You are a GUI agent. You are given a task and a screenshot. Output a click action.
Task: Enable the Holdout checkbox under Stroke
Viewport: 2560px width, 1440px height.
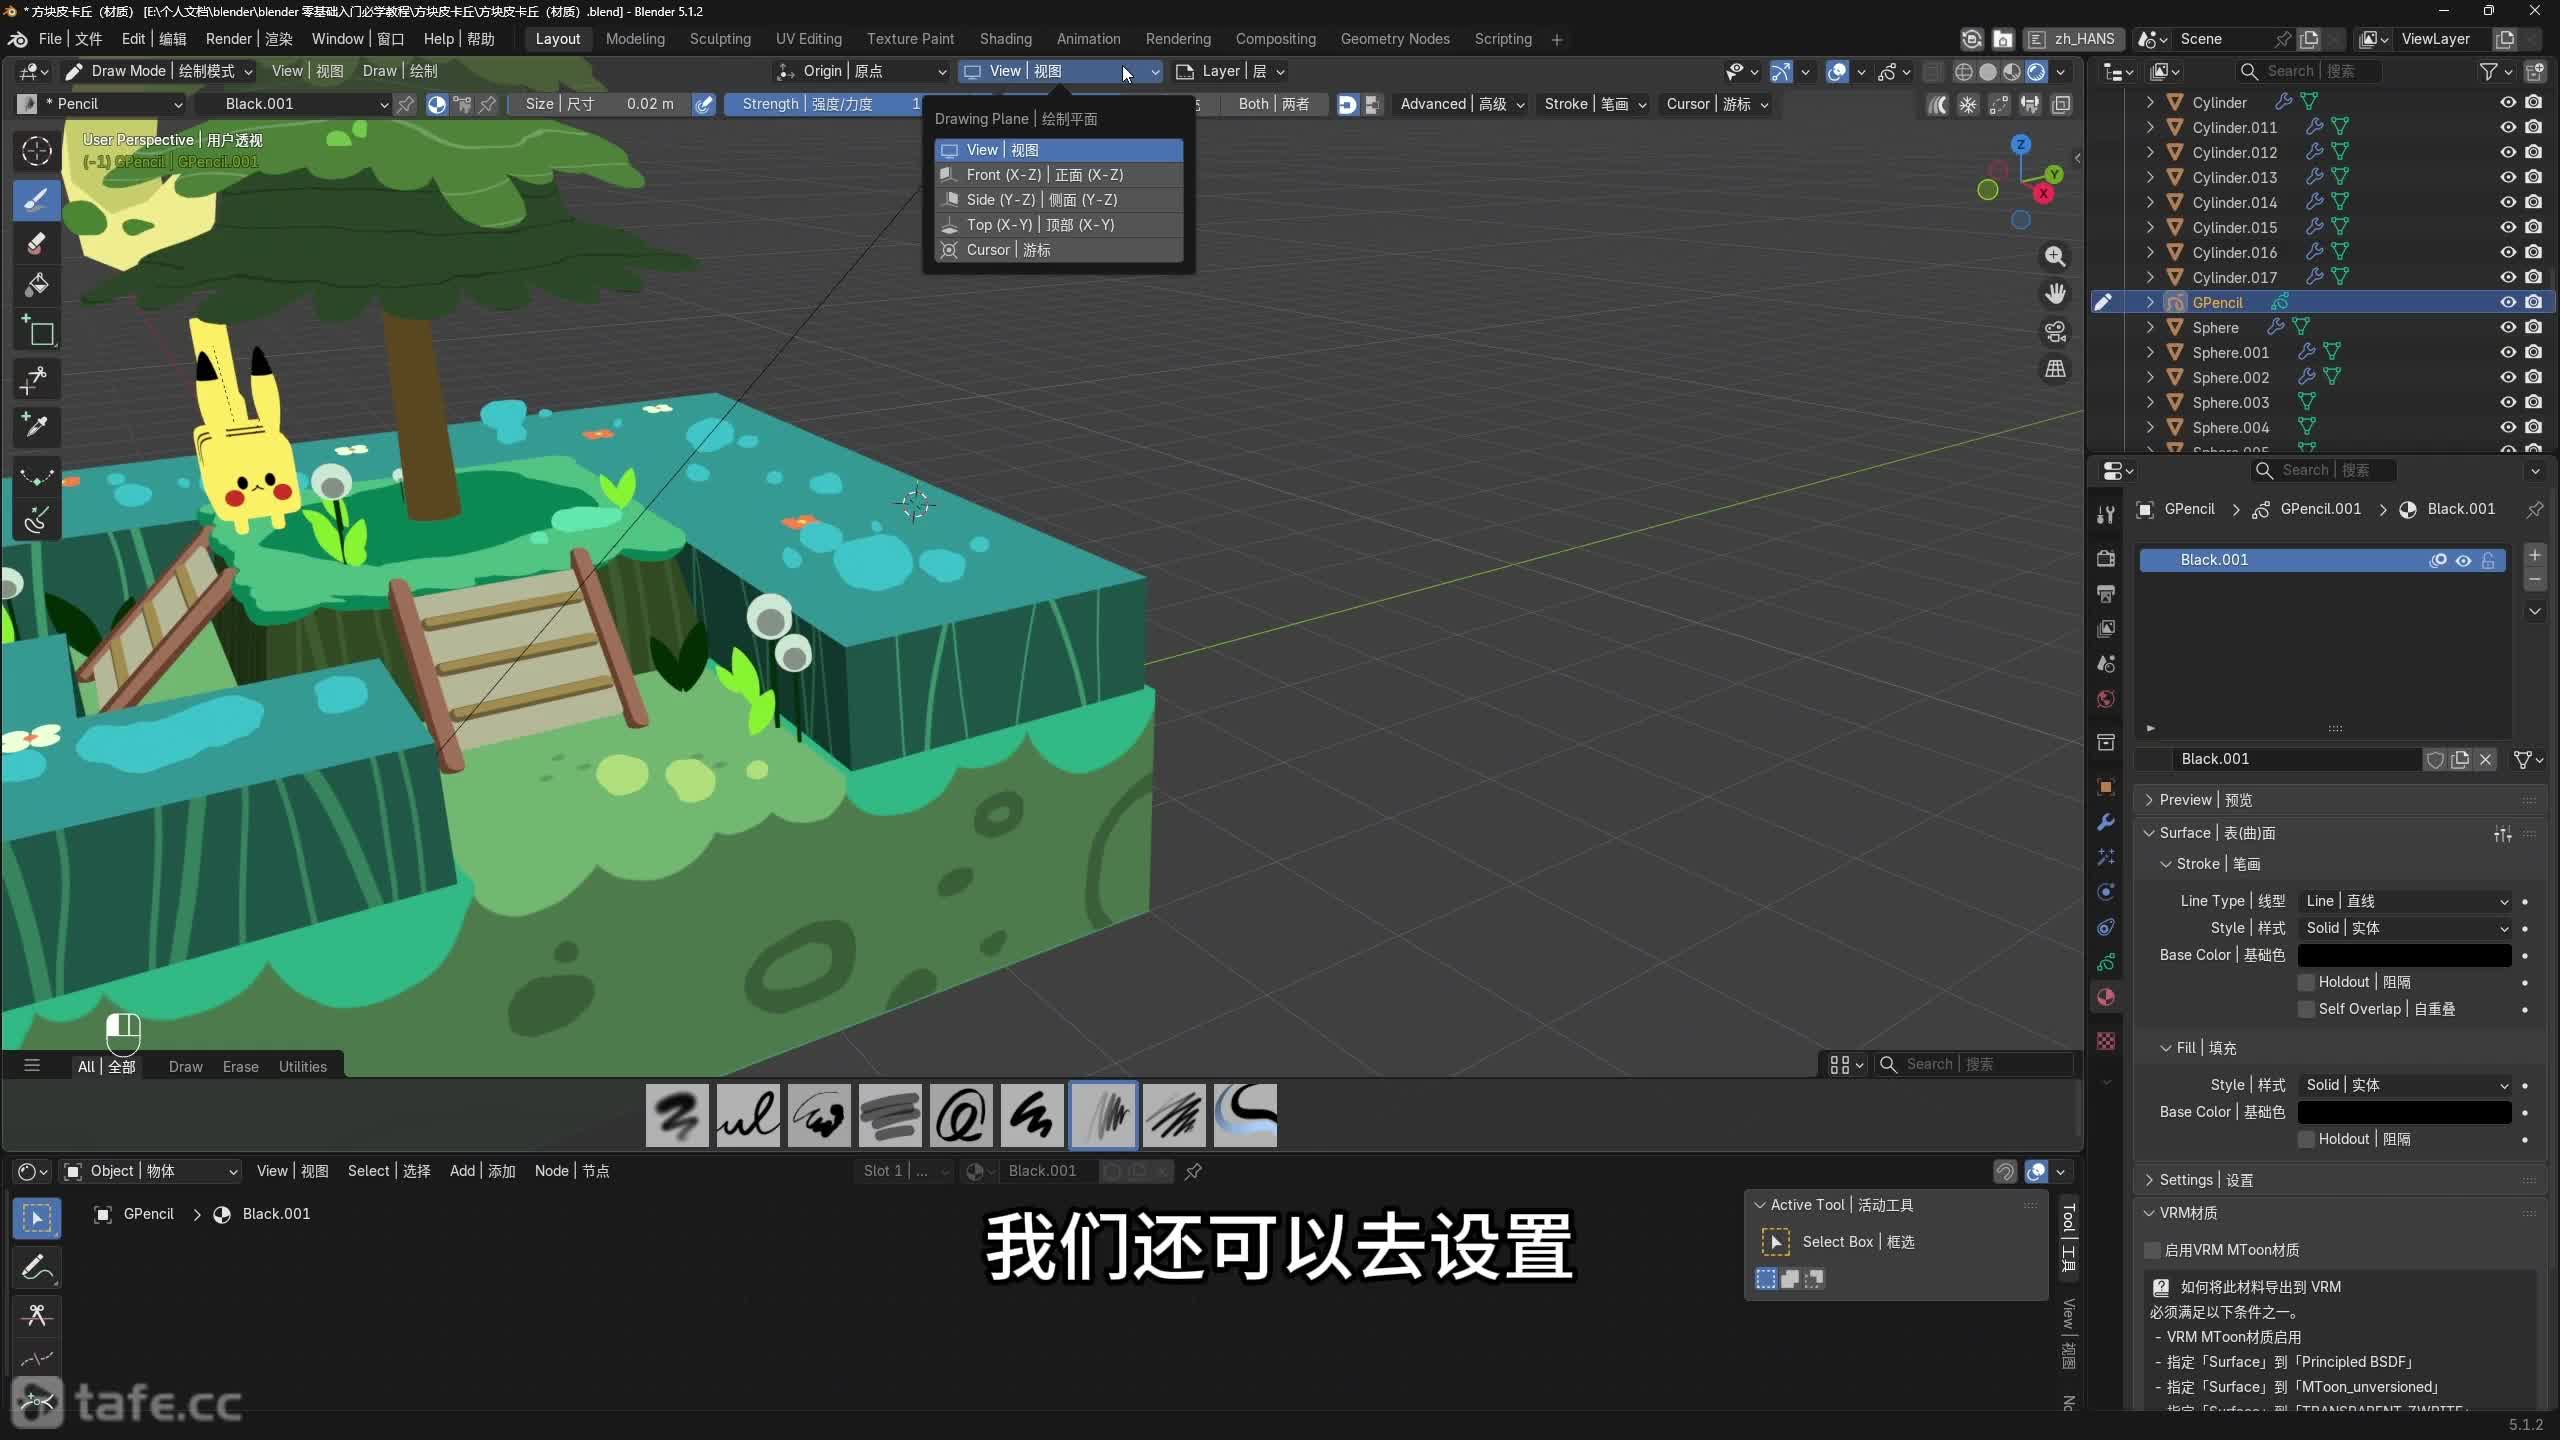(x=2307, y=982)
